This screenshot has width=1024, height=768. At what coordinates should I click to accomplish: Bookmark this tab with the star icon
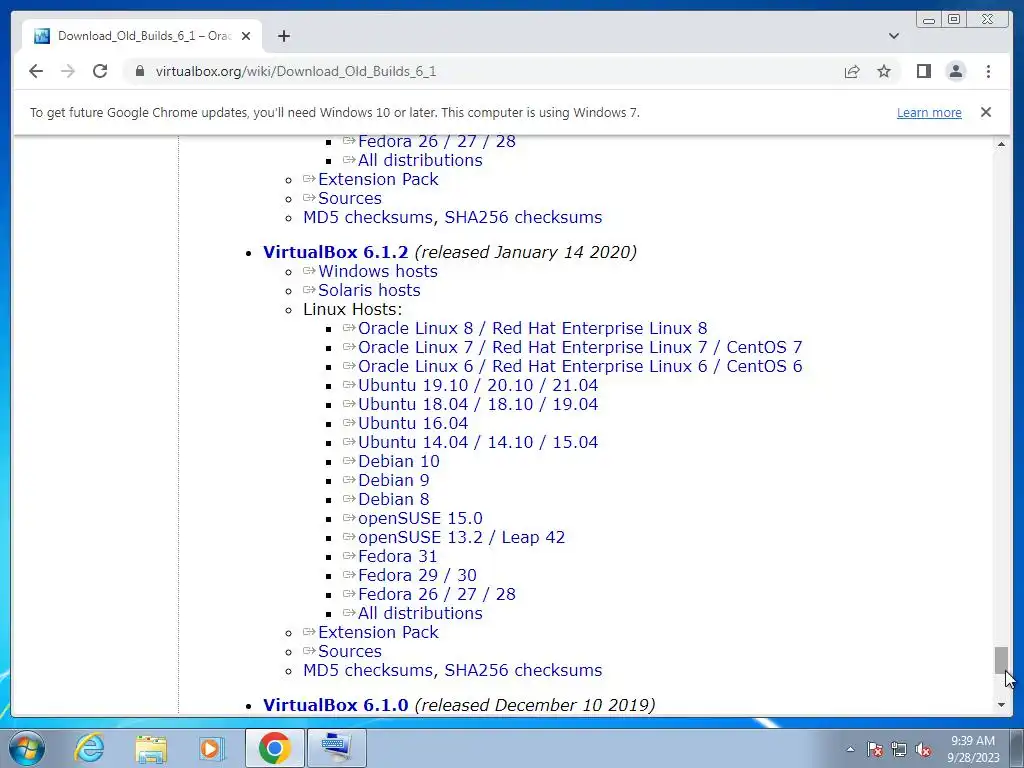coord(884,71)
